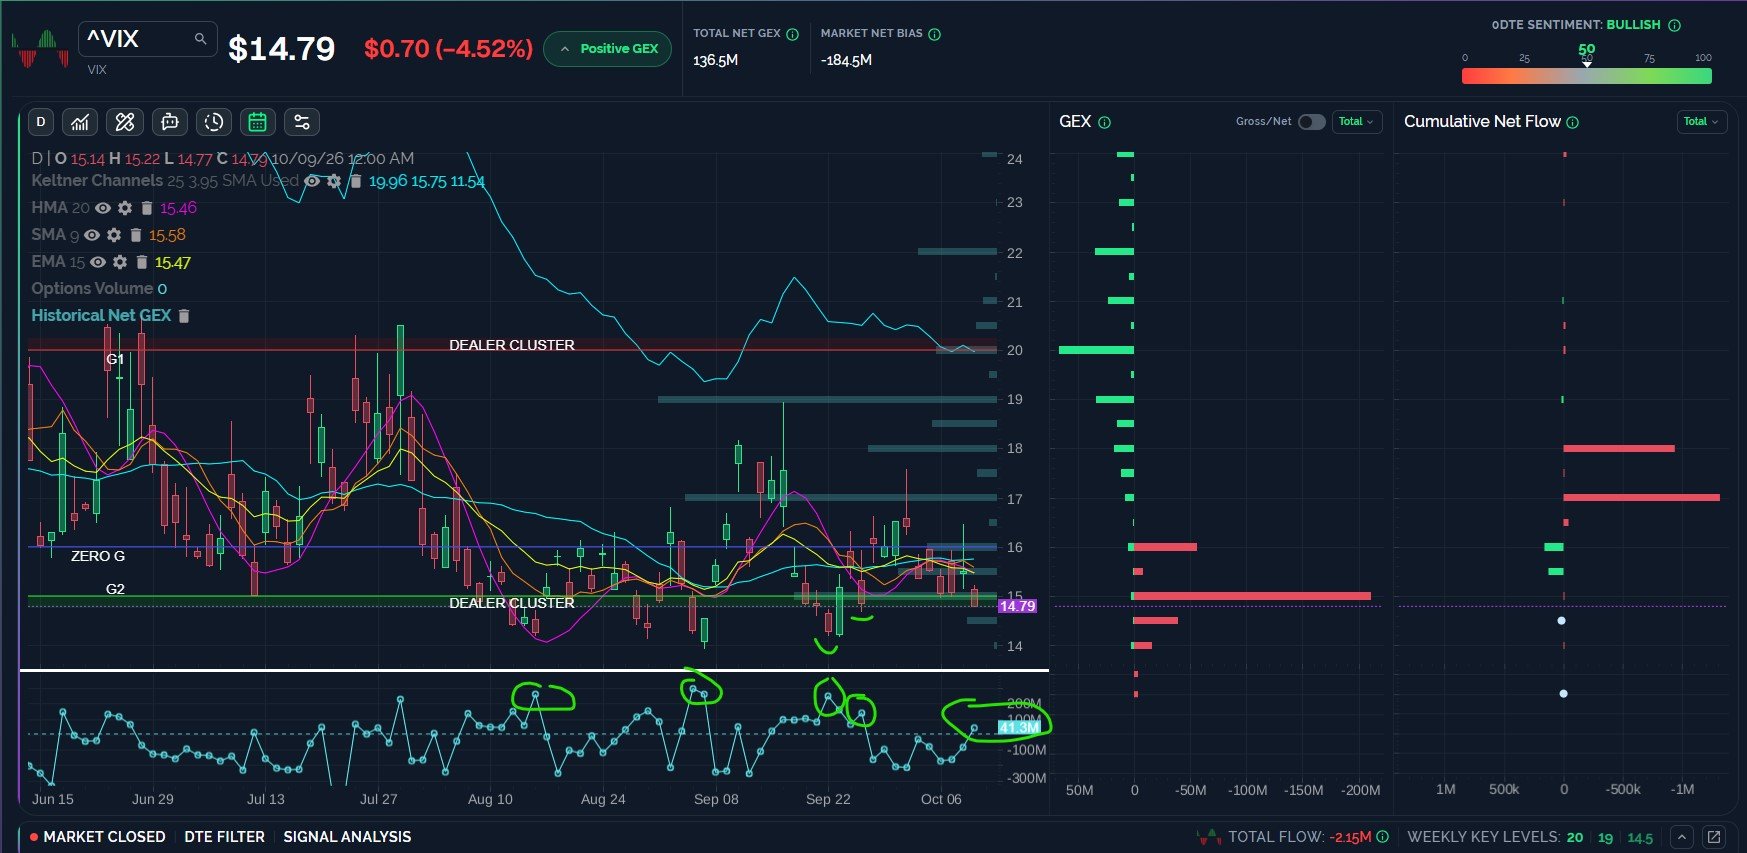This screenshot has width=1747, height=853.
Task: Click info icon beside 0DTE Sentiment
Action: click(1674, 25)
